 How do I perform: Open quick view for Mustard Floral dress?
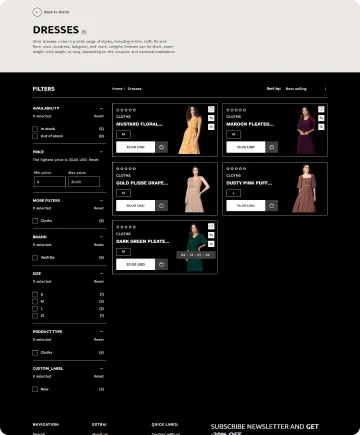211,127
